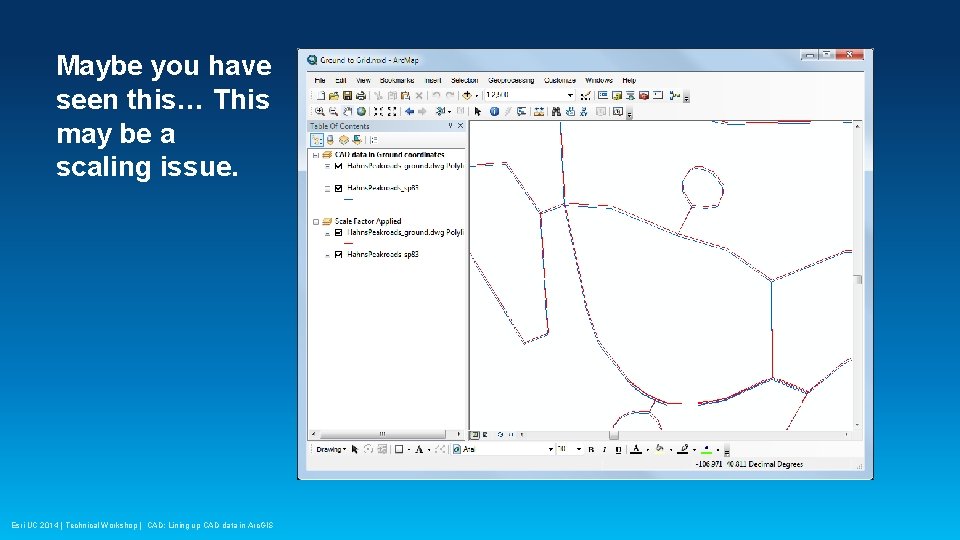Pick the line color swatch

(x=683, y=449)
